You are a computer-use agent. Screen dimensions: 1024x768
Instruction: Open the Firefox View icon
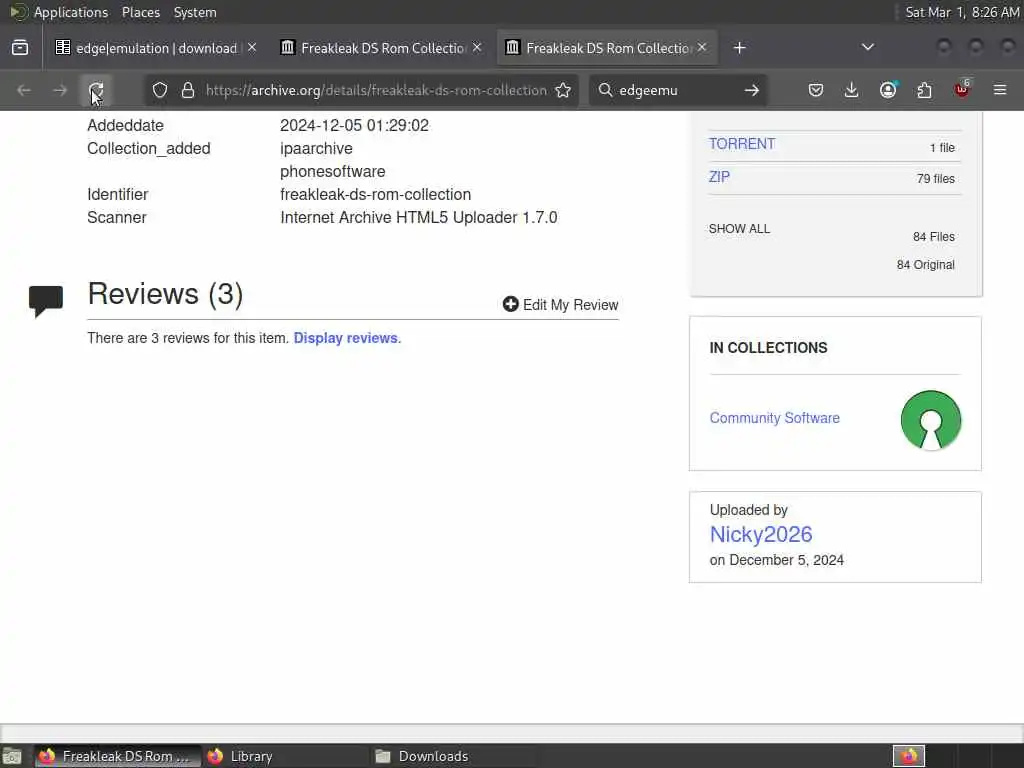point(20,48)
